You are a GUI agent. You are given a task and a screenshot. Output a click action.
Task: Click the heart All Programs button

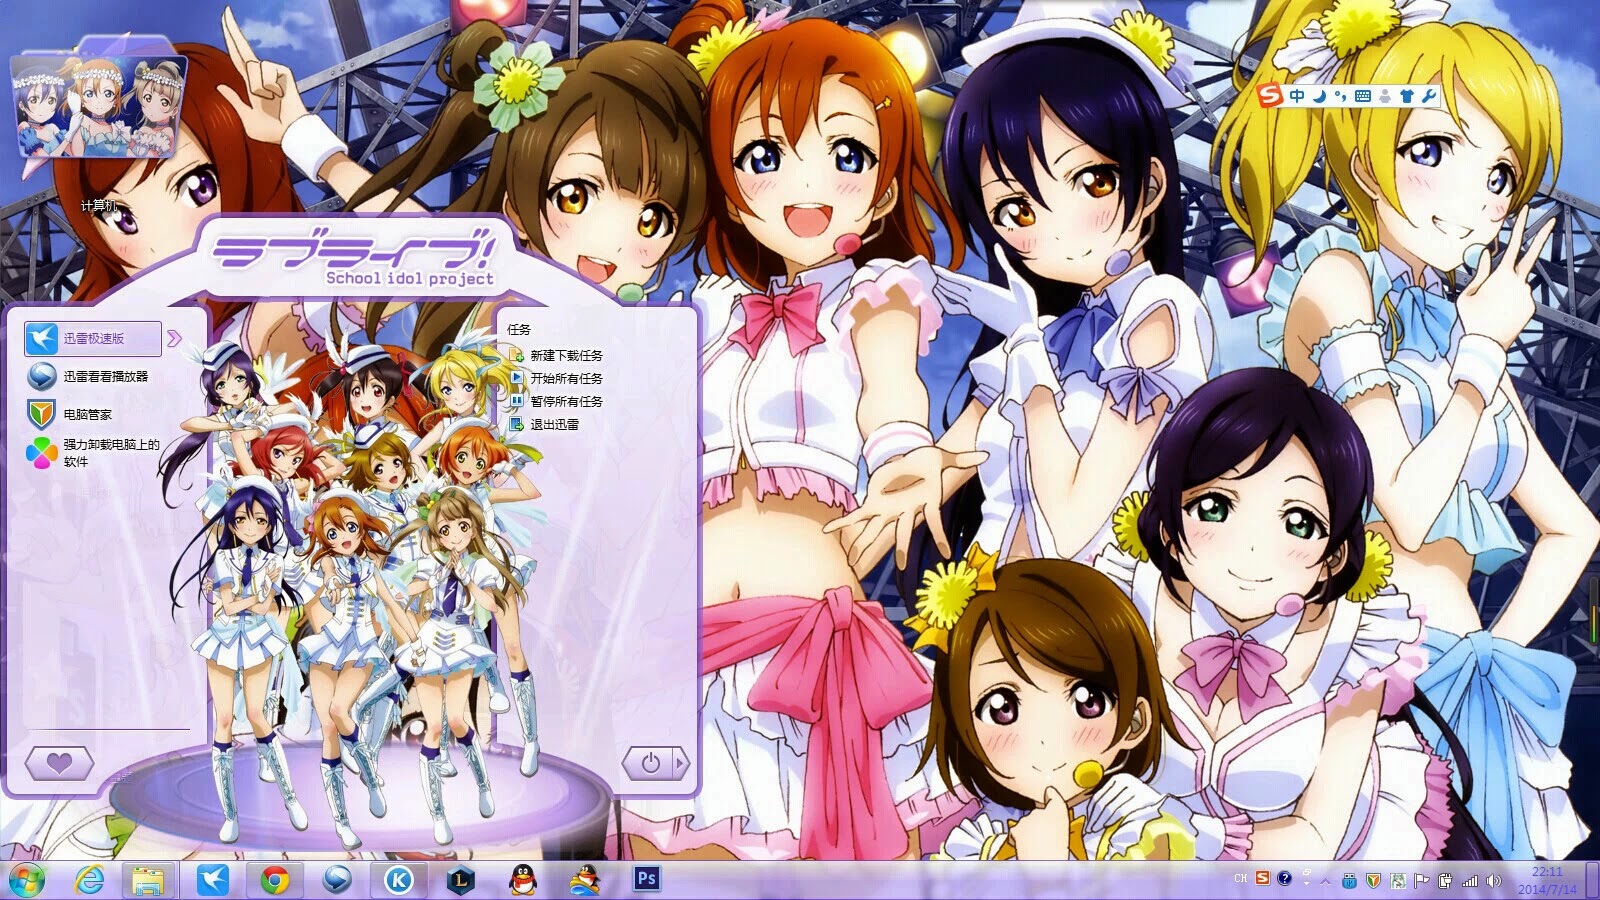pos(60,763)
